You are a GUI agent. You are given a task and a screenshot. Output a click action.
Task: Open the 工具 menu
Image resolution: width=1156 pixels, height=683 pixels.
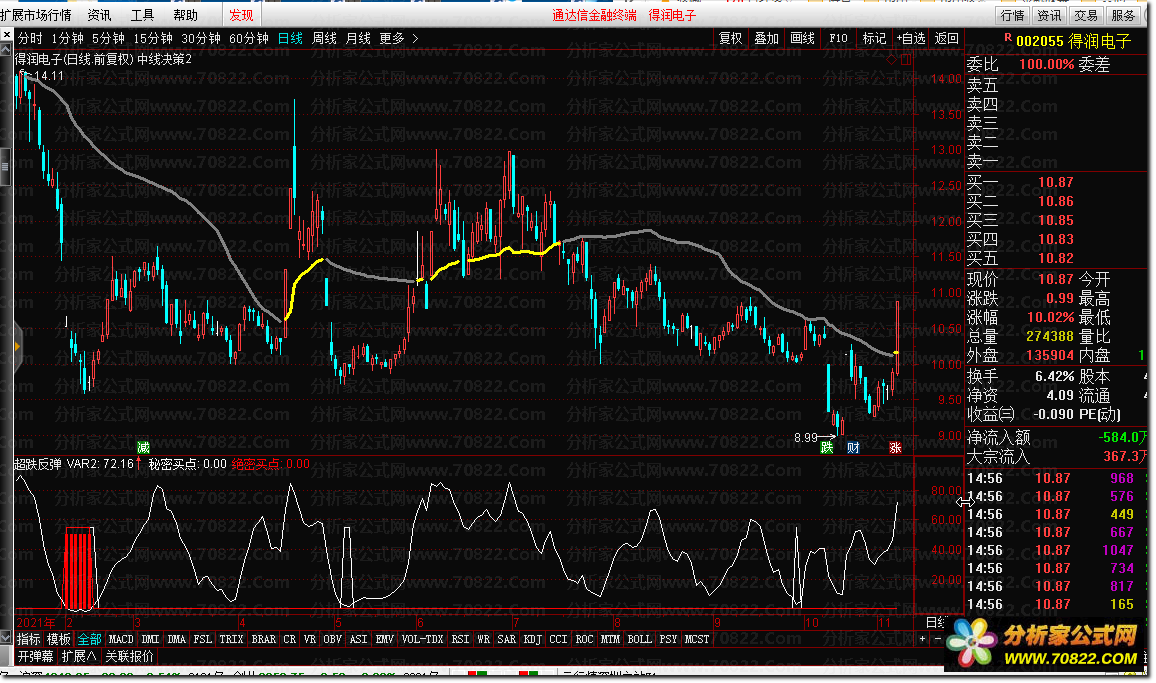click(x=142, y=15)
